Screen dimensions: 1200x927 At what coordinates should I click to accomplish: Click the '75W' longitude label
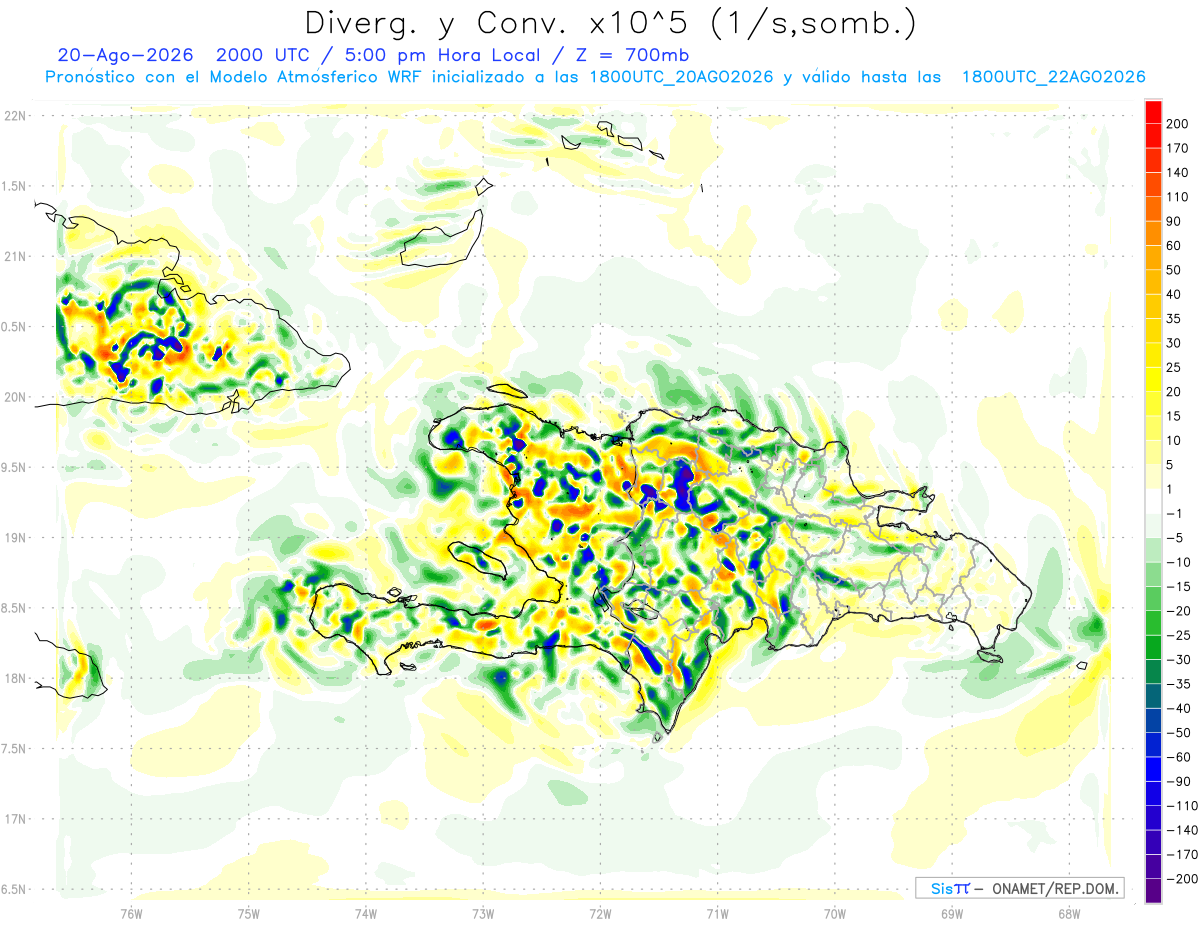coord(248,913)
